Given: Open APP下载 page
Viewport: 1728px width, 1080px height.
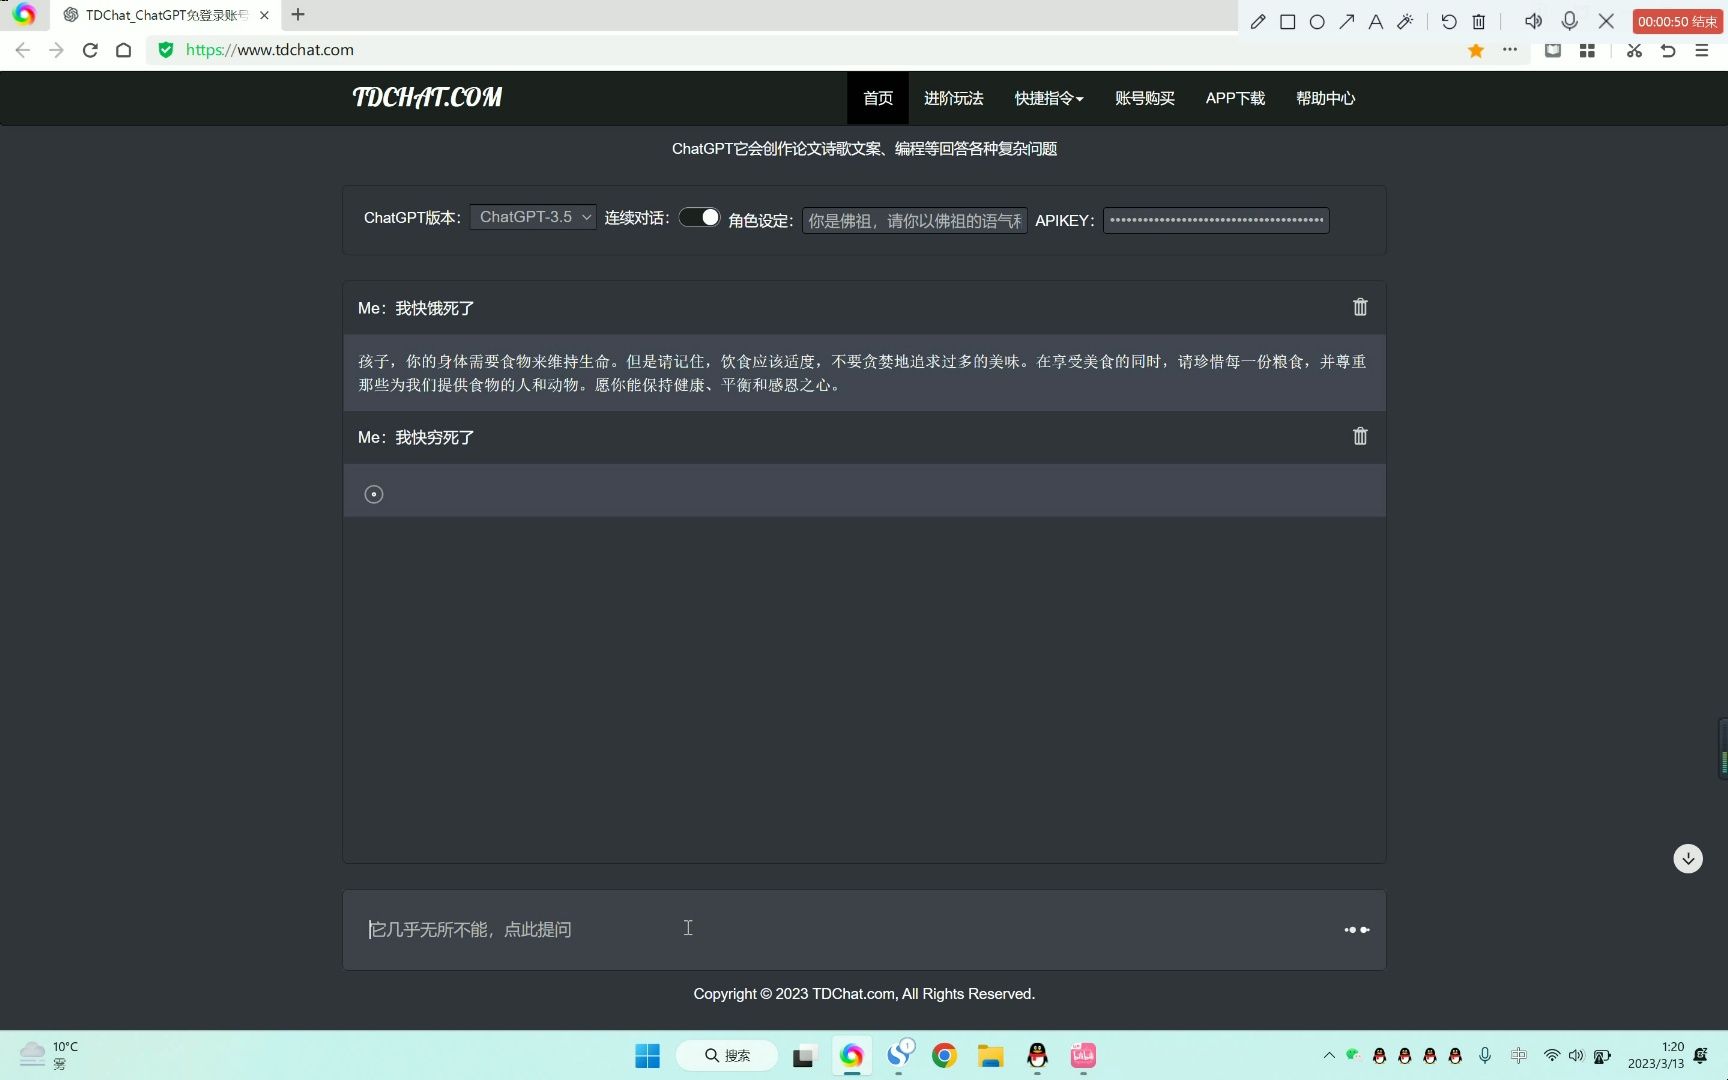Looking at the screenshot, I should 1235,98.
